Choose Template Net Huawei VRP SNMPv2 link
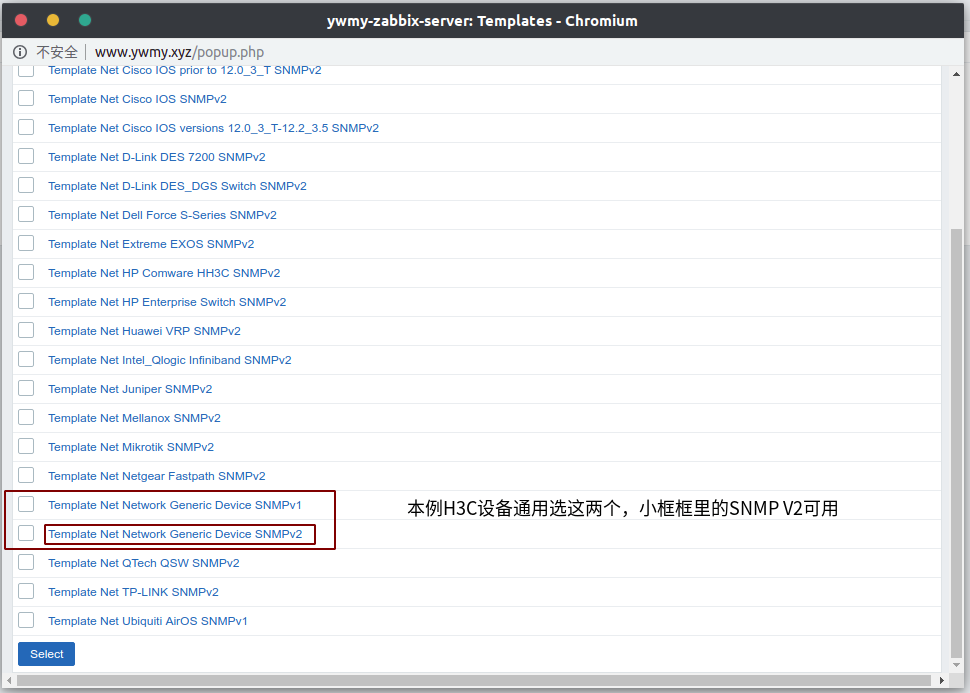Screen dimensions: 970x693 coord(144,331)
